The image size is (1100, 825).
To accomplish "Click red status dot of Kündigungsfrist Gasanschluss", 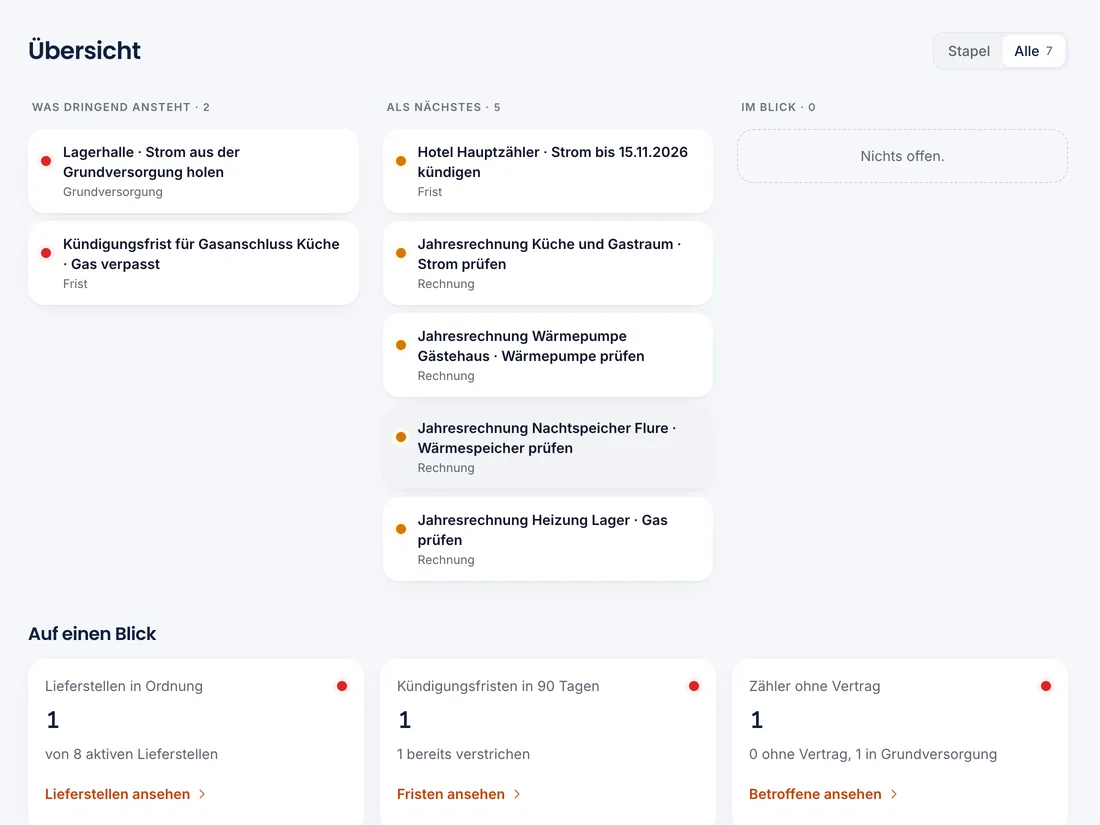I will (x=46, y=253).
